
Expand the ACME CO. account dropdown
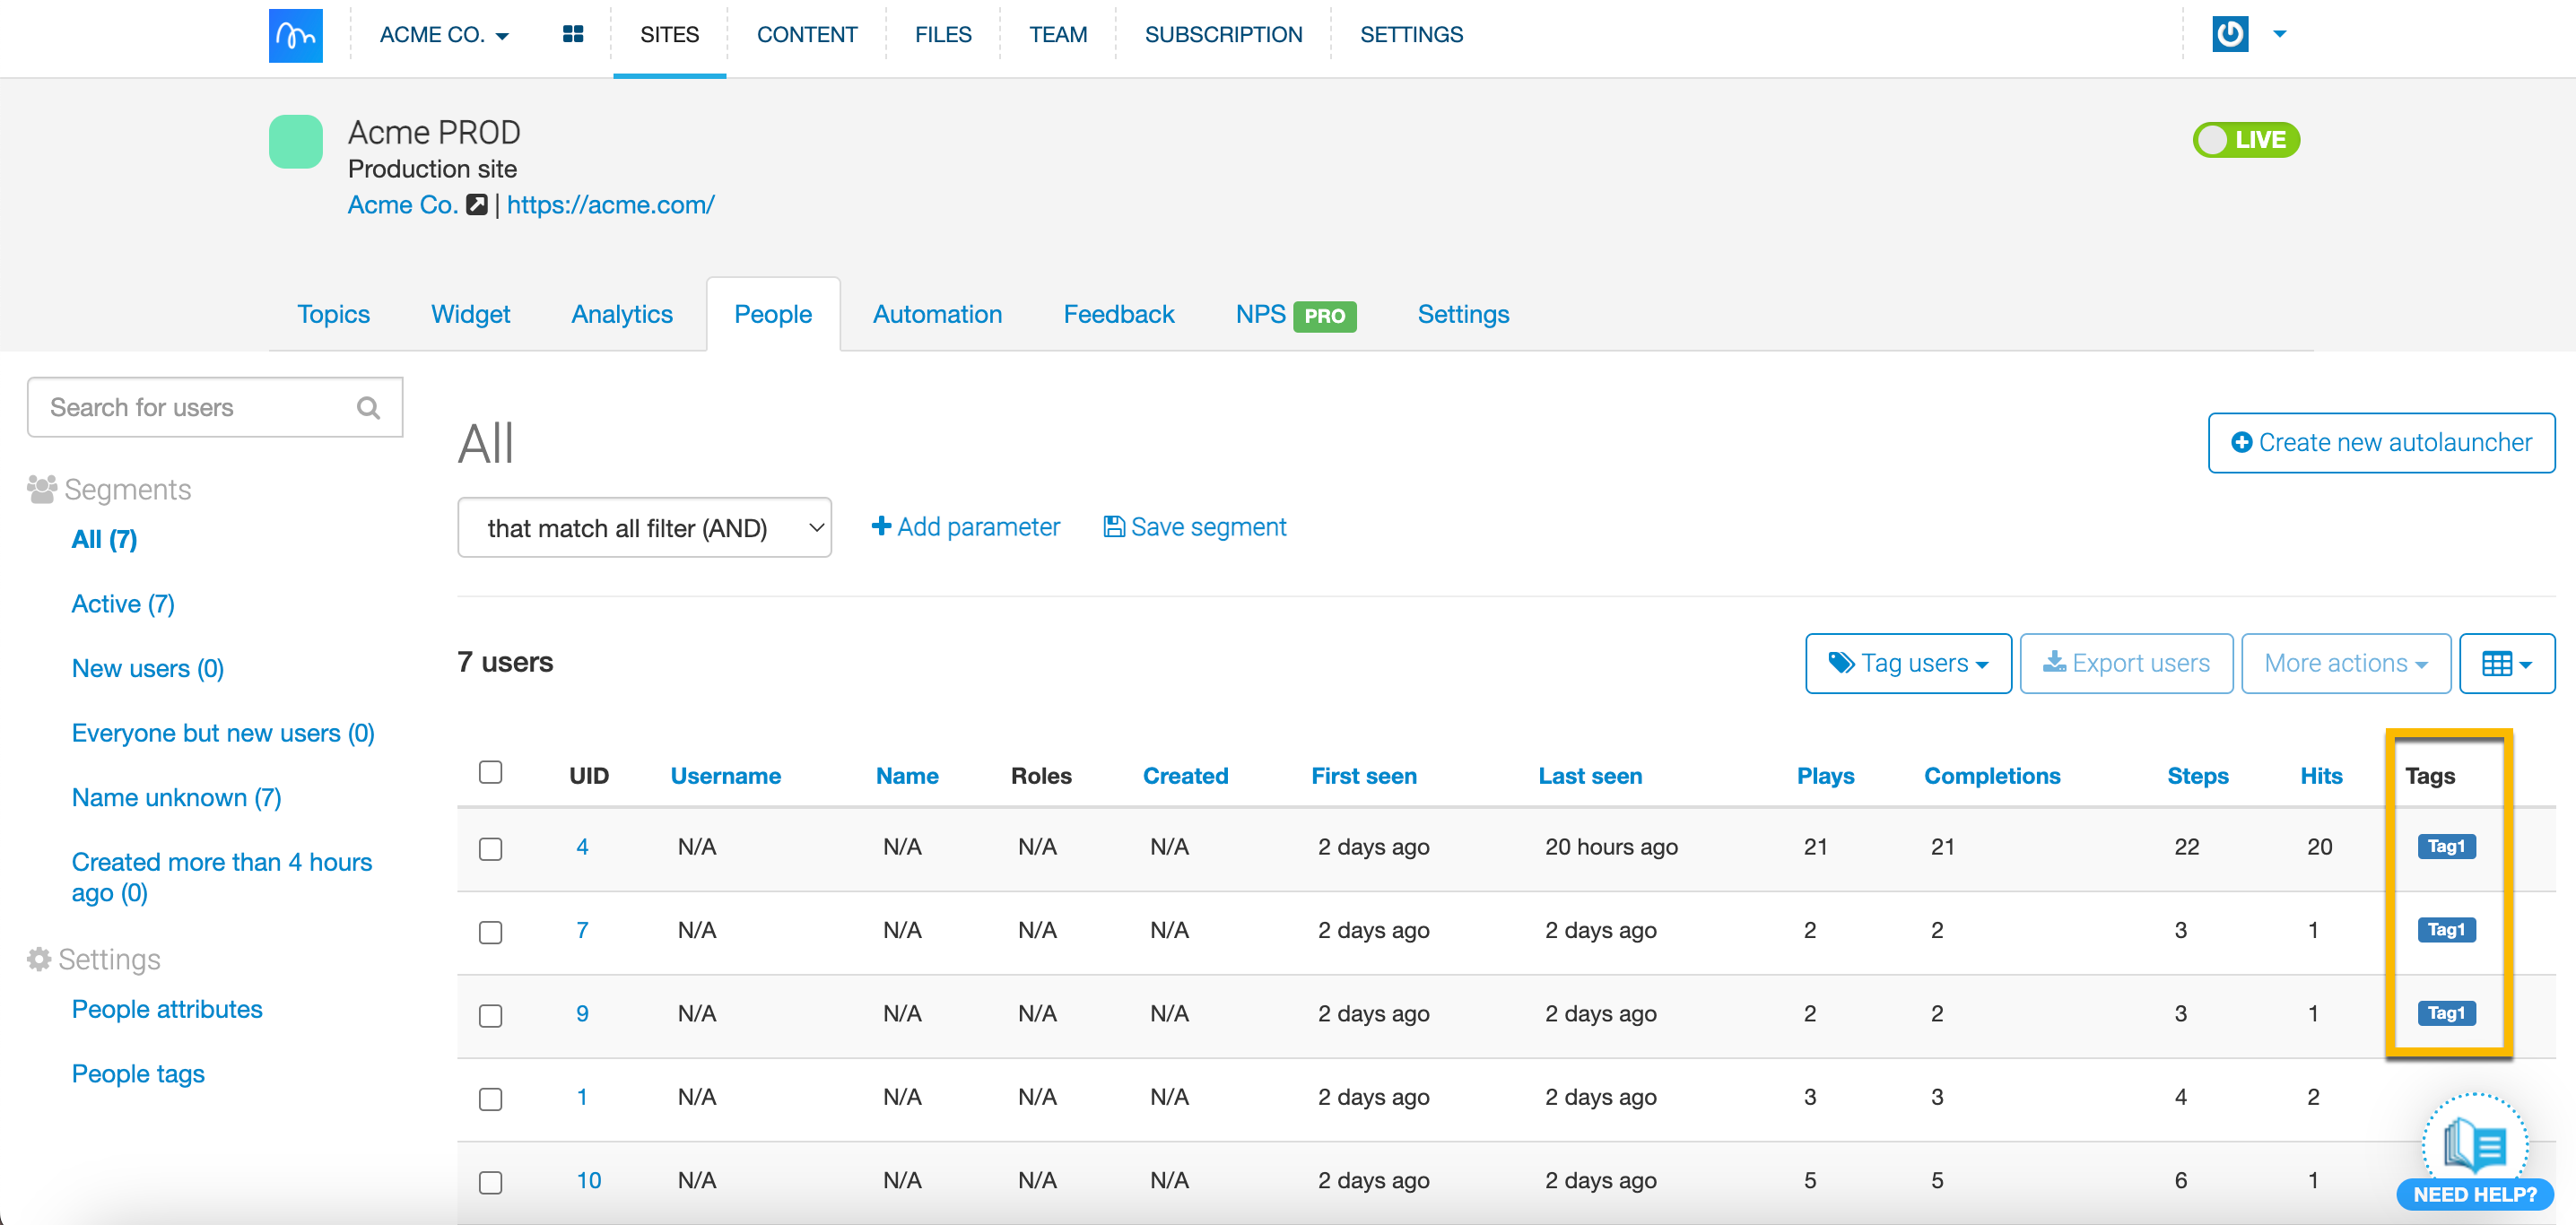[444, 35]
